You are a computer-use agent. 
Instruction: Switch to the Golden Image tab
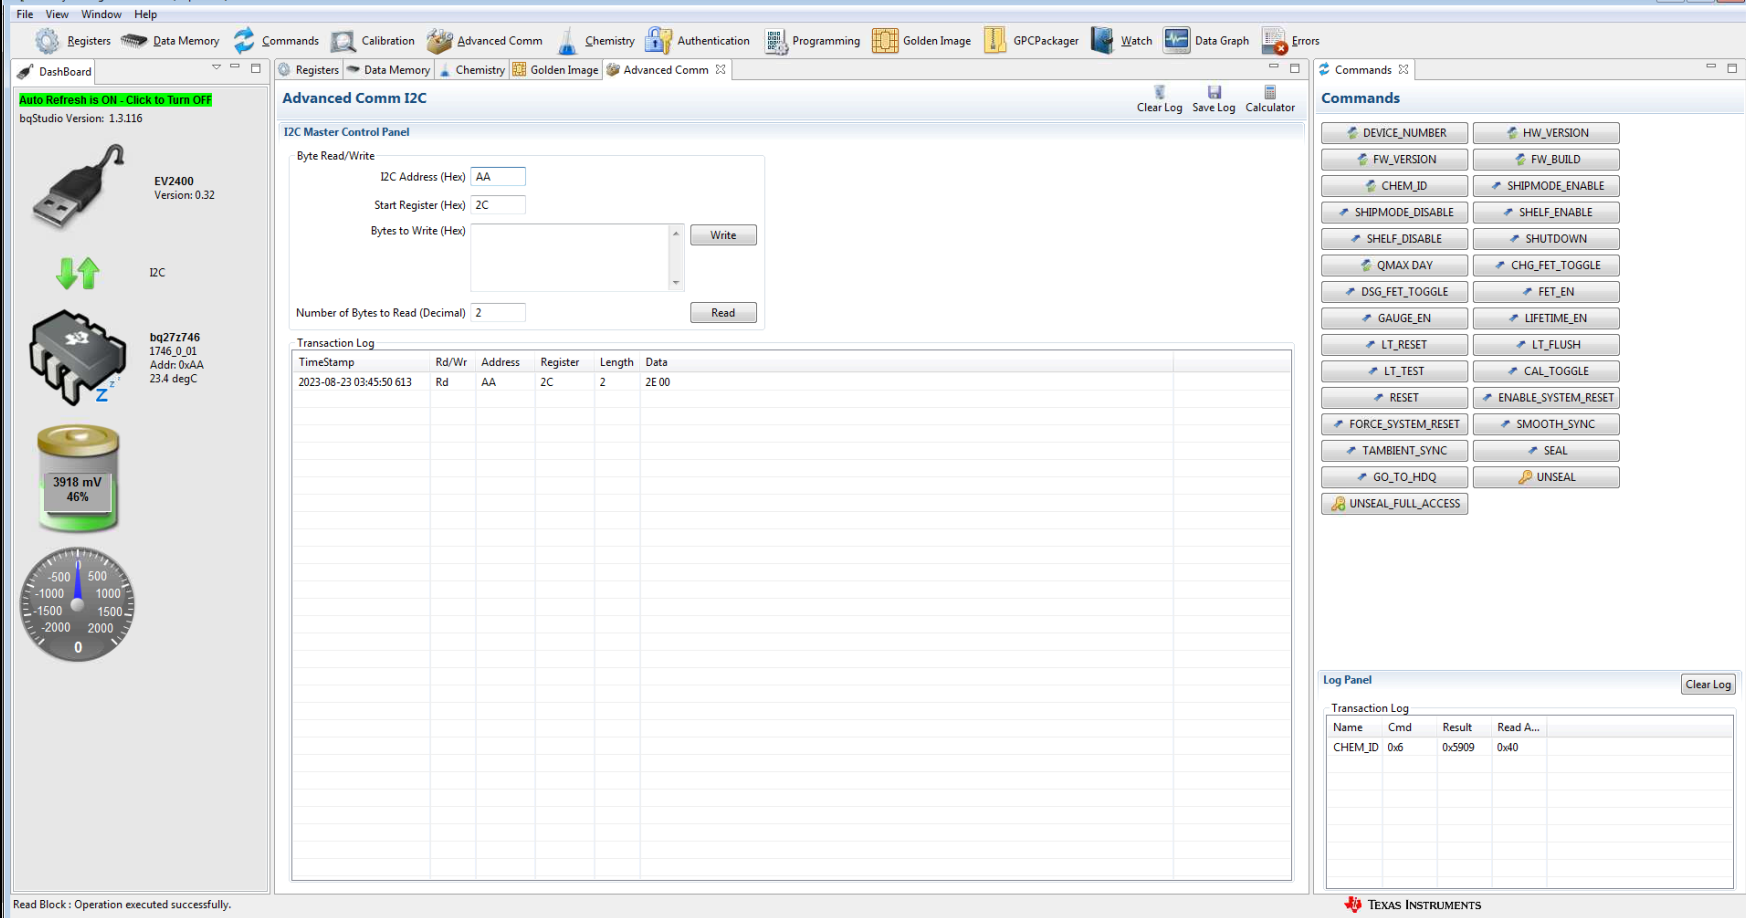point(555,70)
